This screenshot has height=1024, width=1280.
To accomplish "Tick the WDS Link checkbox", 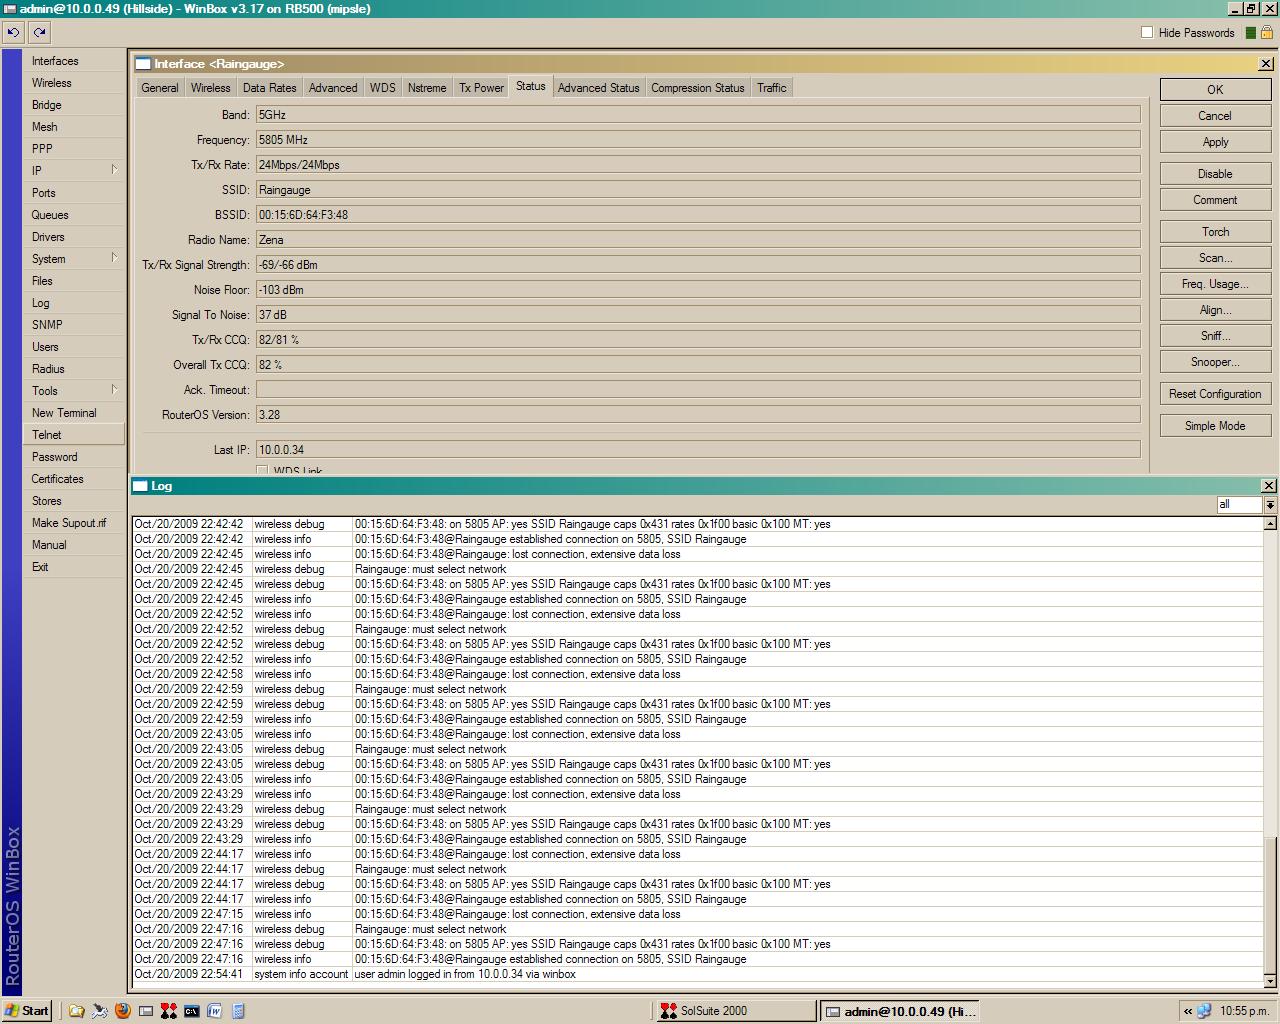I will pyautogui.click(x=261, y=470).
